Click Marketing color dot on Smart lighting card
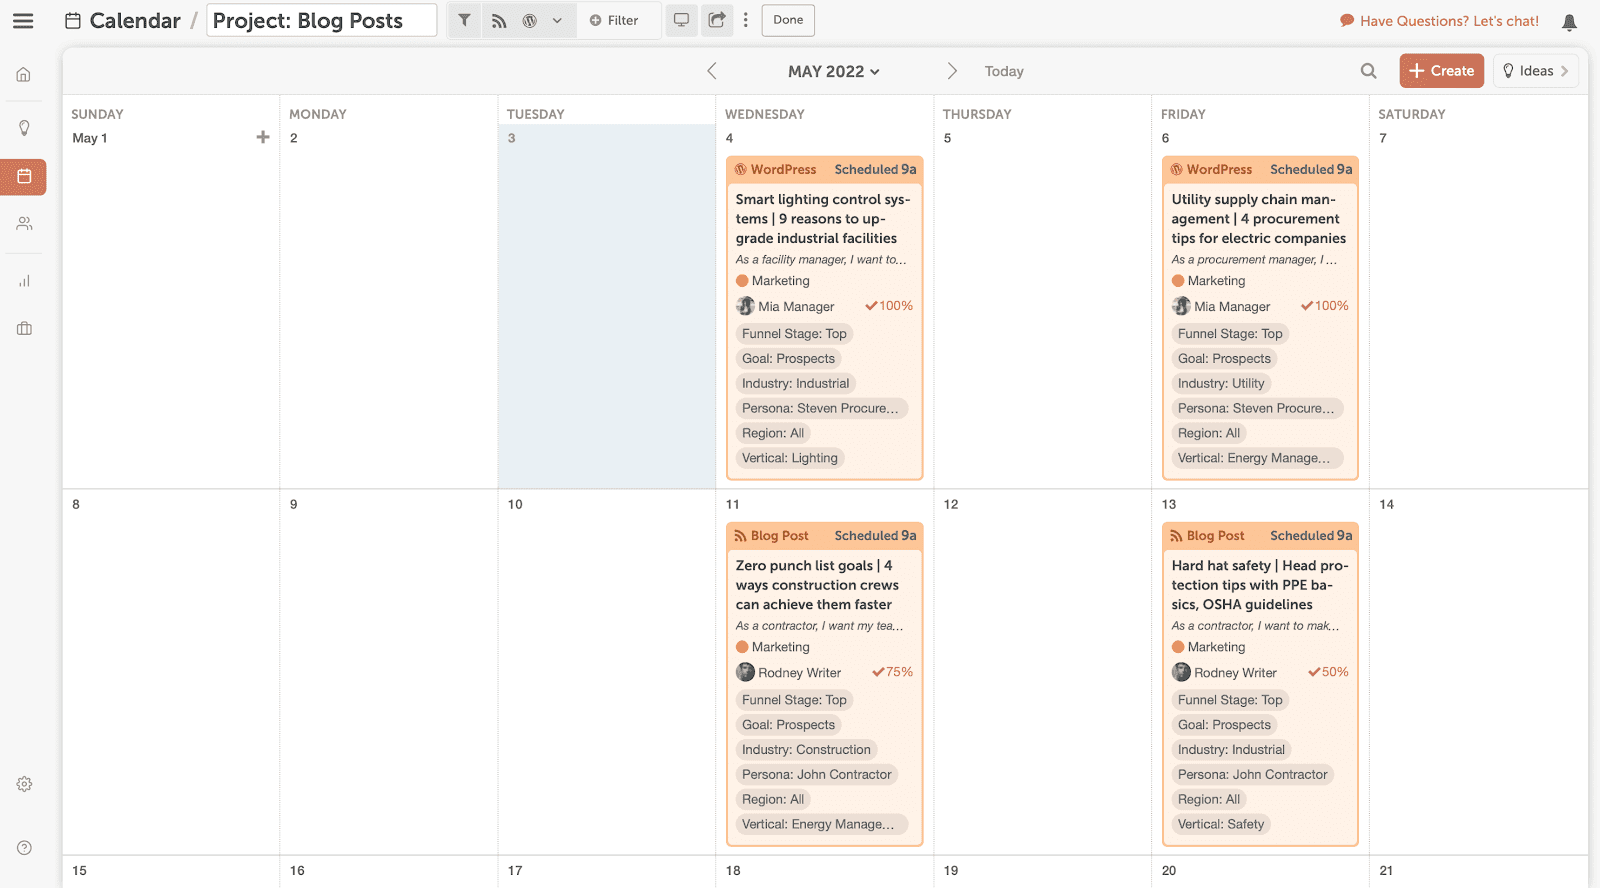1600x888 pixels. tap(742, 281)
